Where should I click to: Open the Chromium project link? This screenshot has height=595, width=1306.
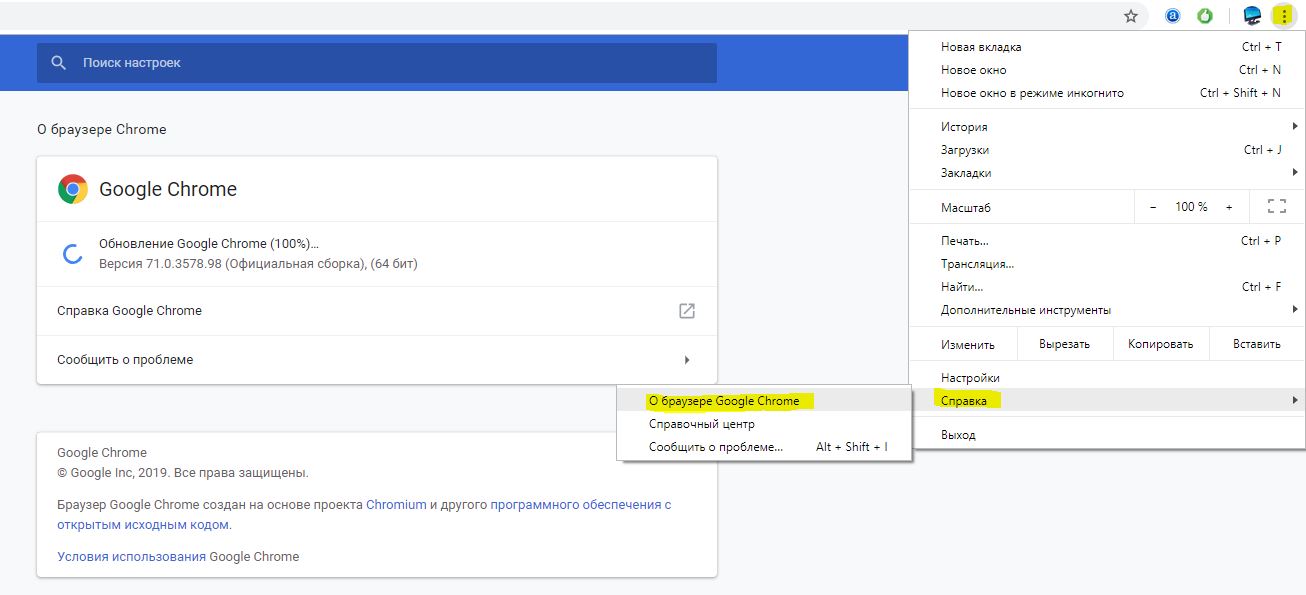click(396, 505)
